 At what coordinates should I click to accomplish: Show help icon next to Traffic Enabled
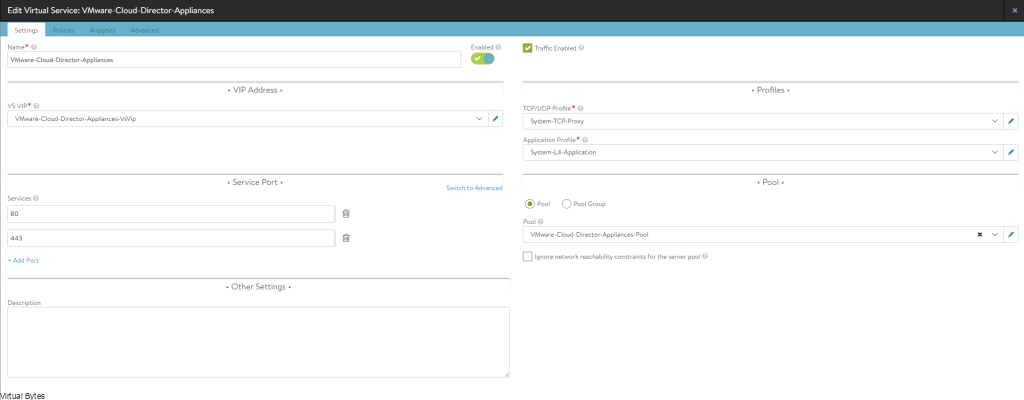coord(581,48)
